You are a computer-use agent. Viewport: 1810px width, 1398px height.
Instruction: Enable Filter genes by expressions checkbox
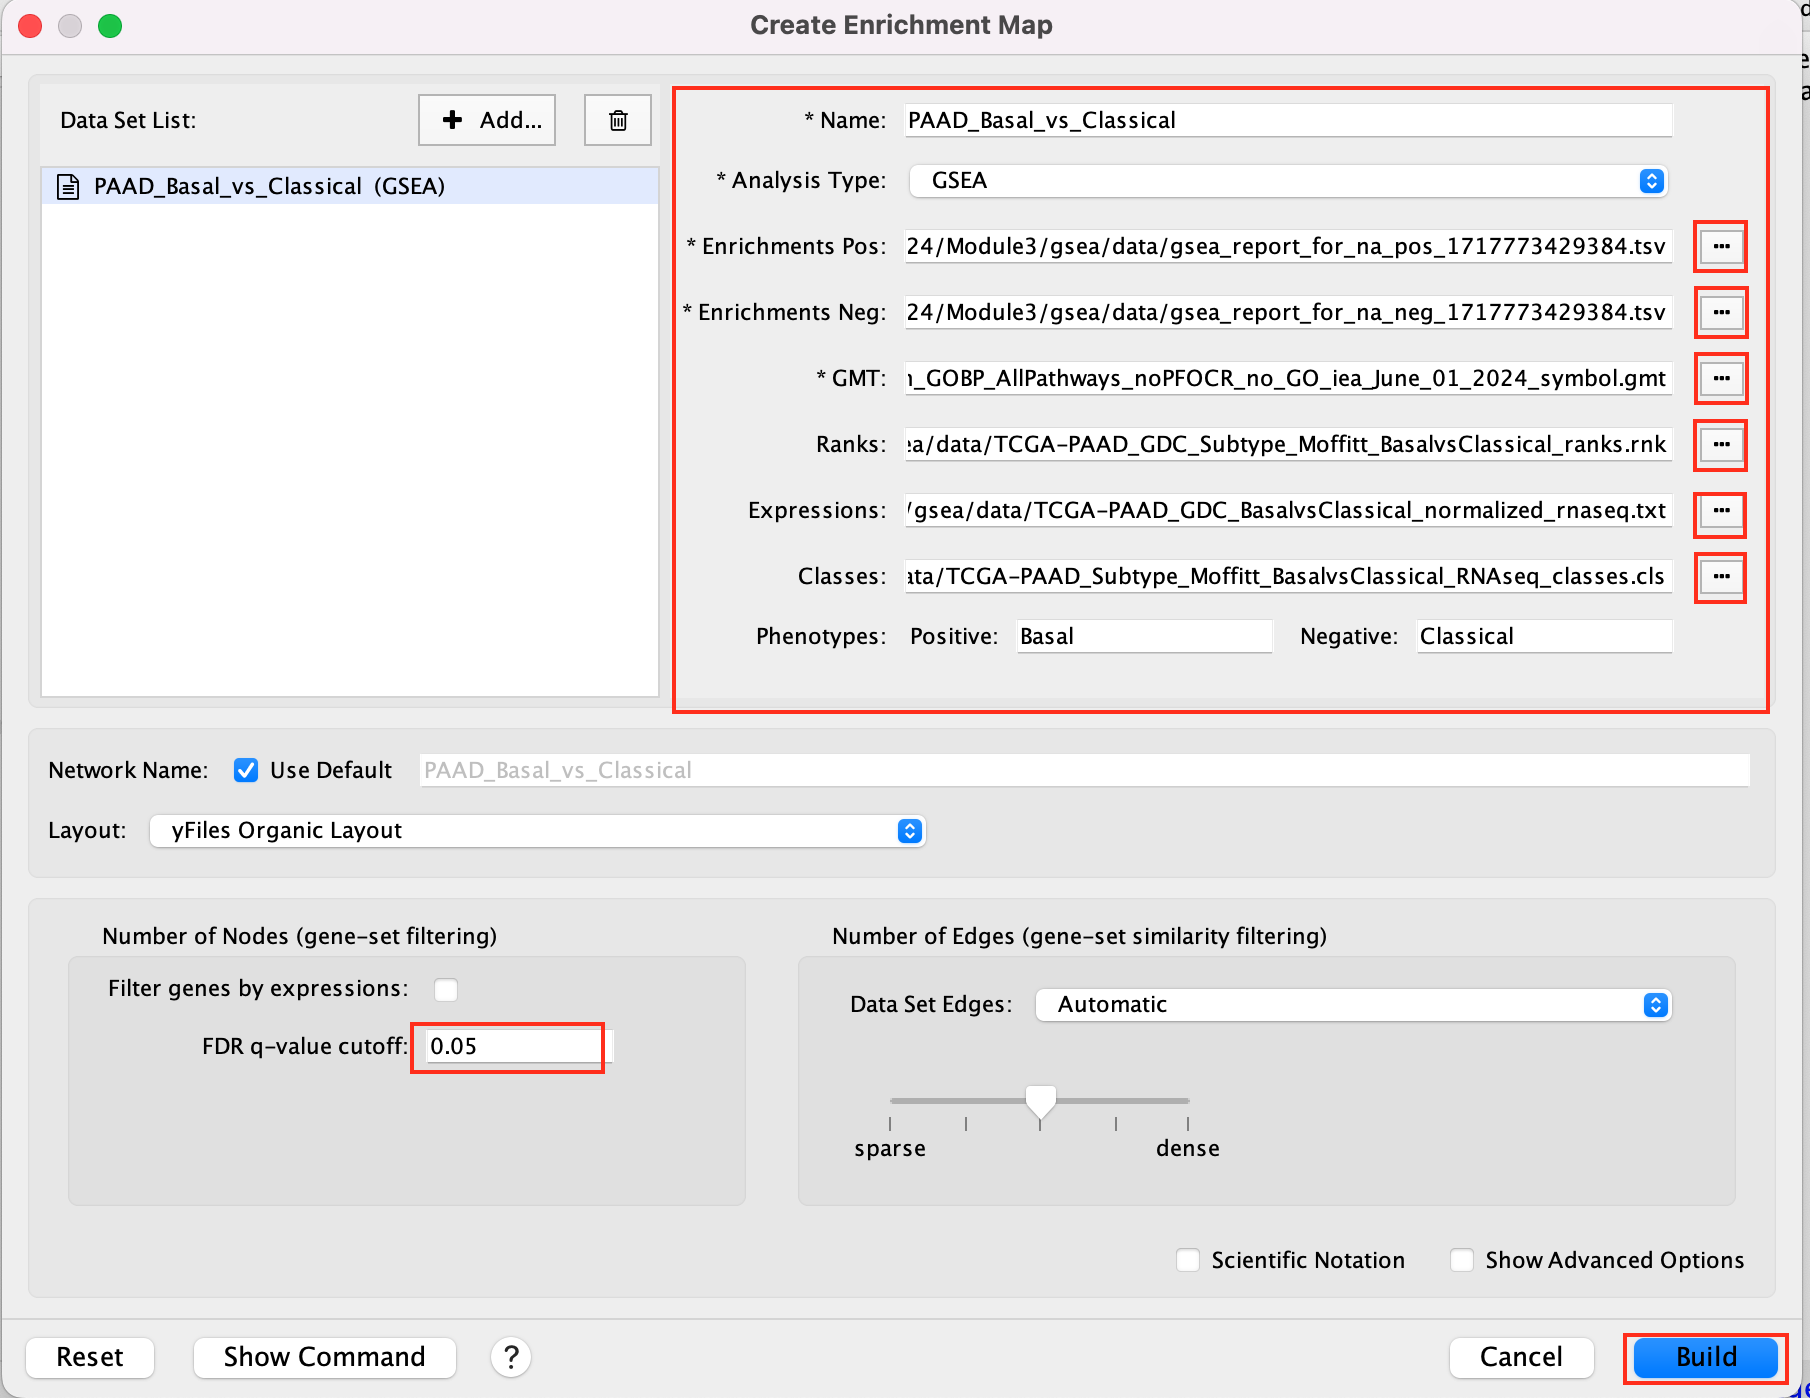click(x=446, y=989)
